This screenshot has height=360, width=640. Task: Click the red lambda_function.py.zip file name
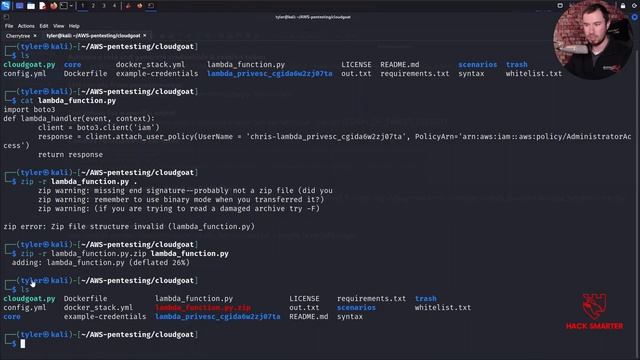click(203, 307)
